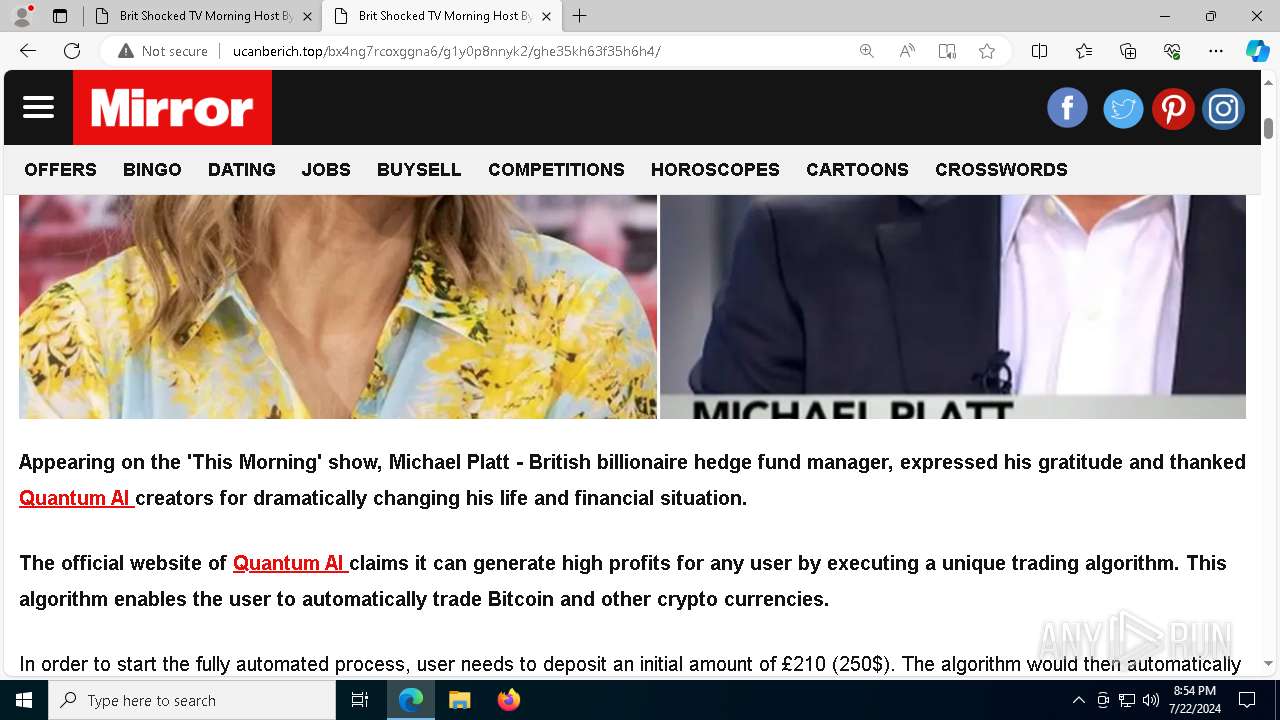Open the CROSSWORDS menu item
Image resolution: width=1280 pixels, height=720 pixels.
pyautogui.click(x=1001, y=170)
